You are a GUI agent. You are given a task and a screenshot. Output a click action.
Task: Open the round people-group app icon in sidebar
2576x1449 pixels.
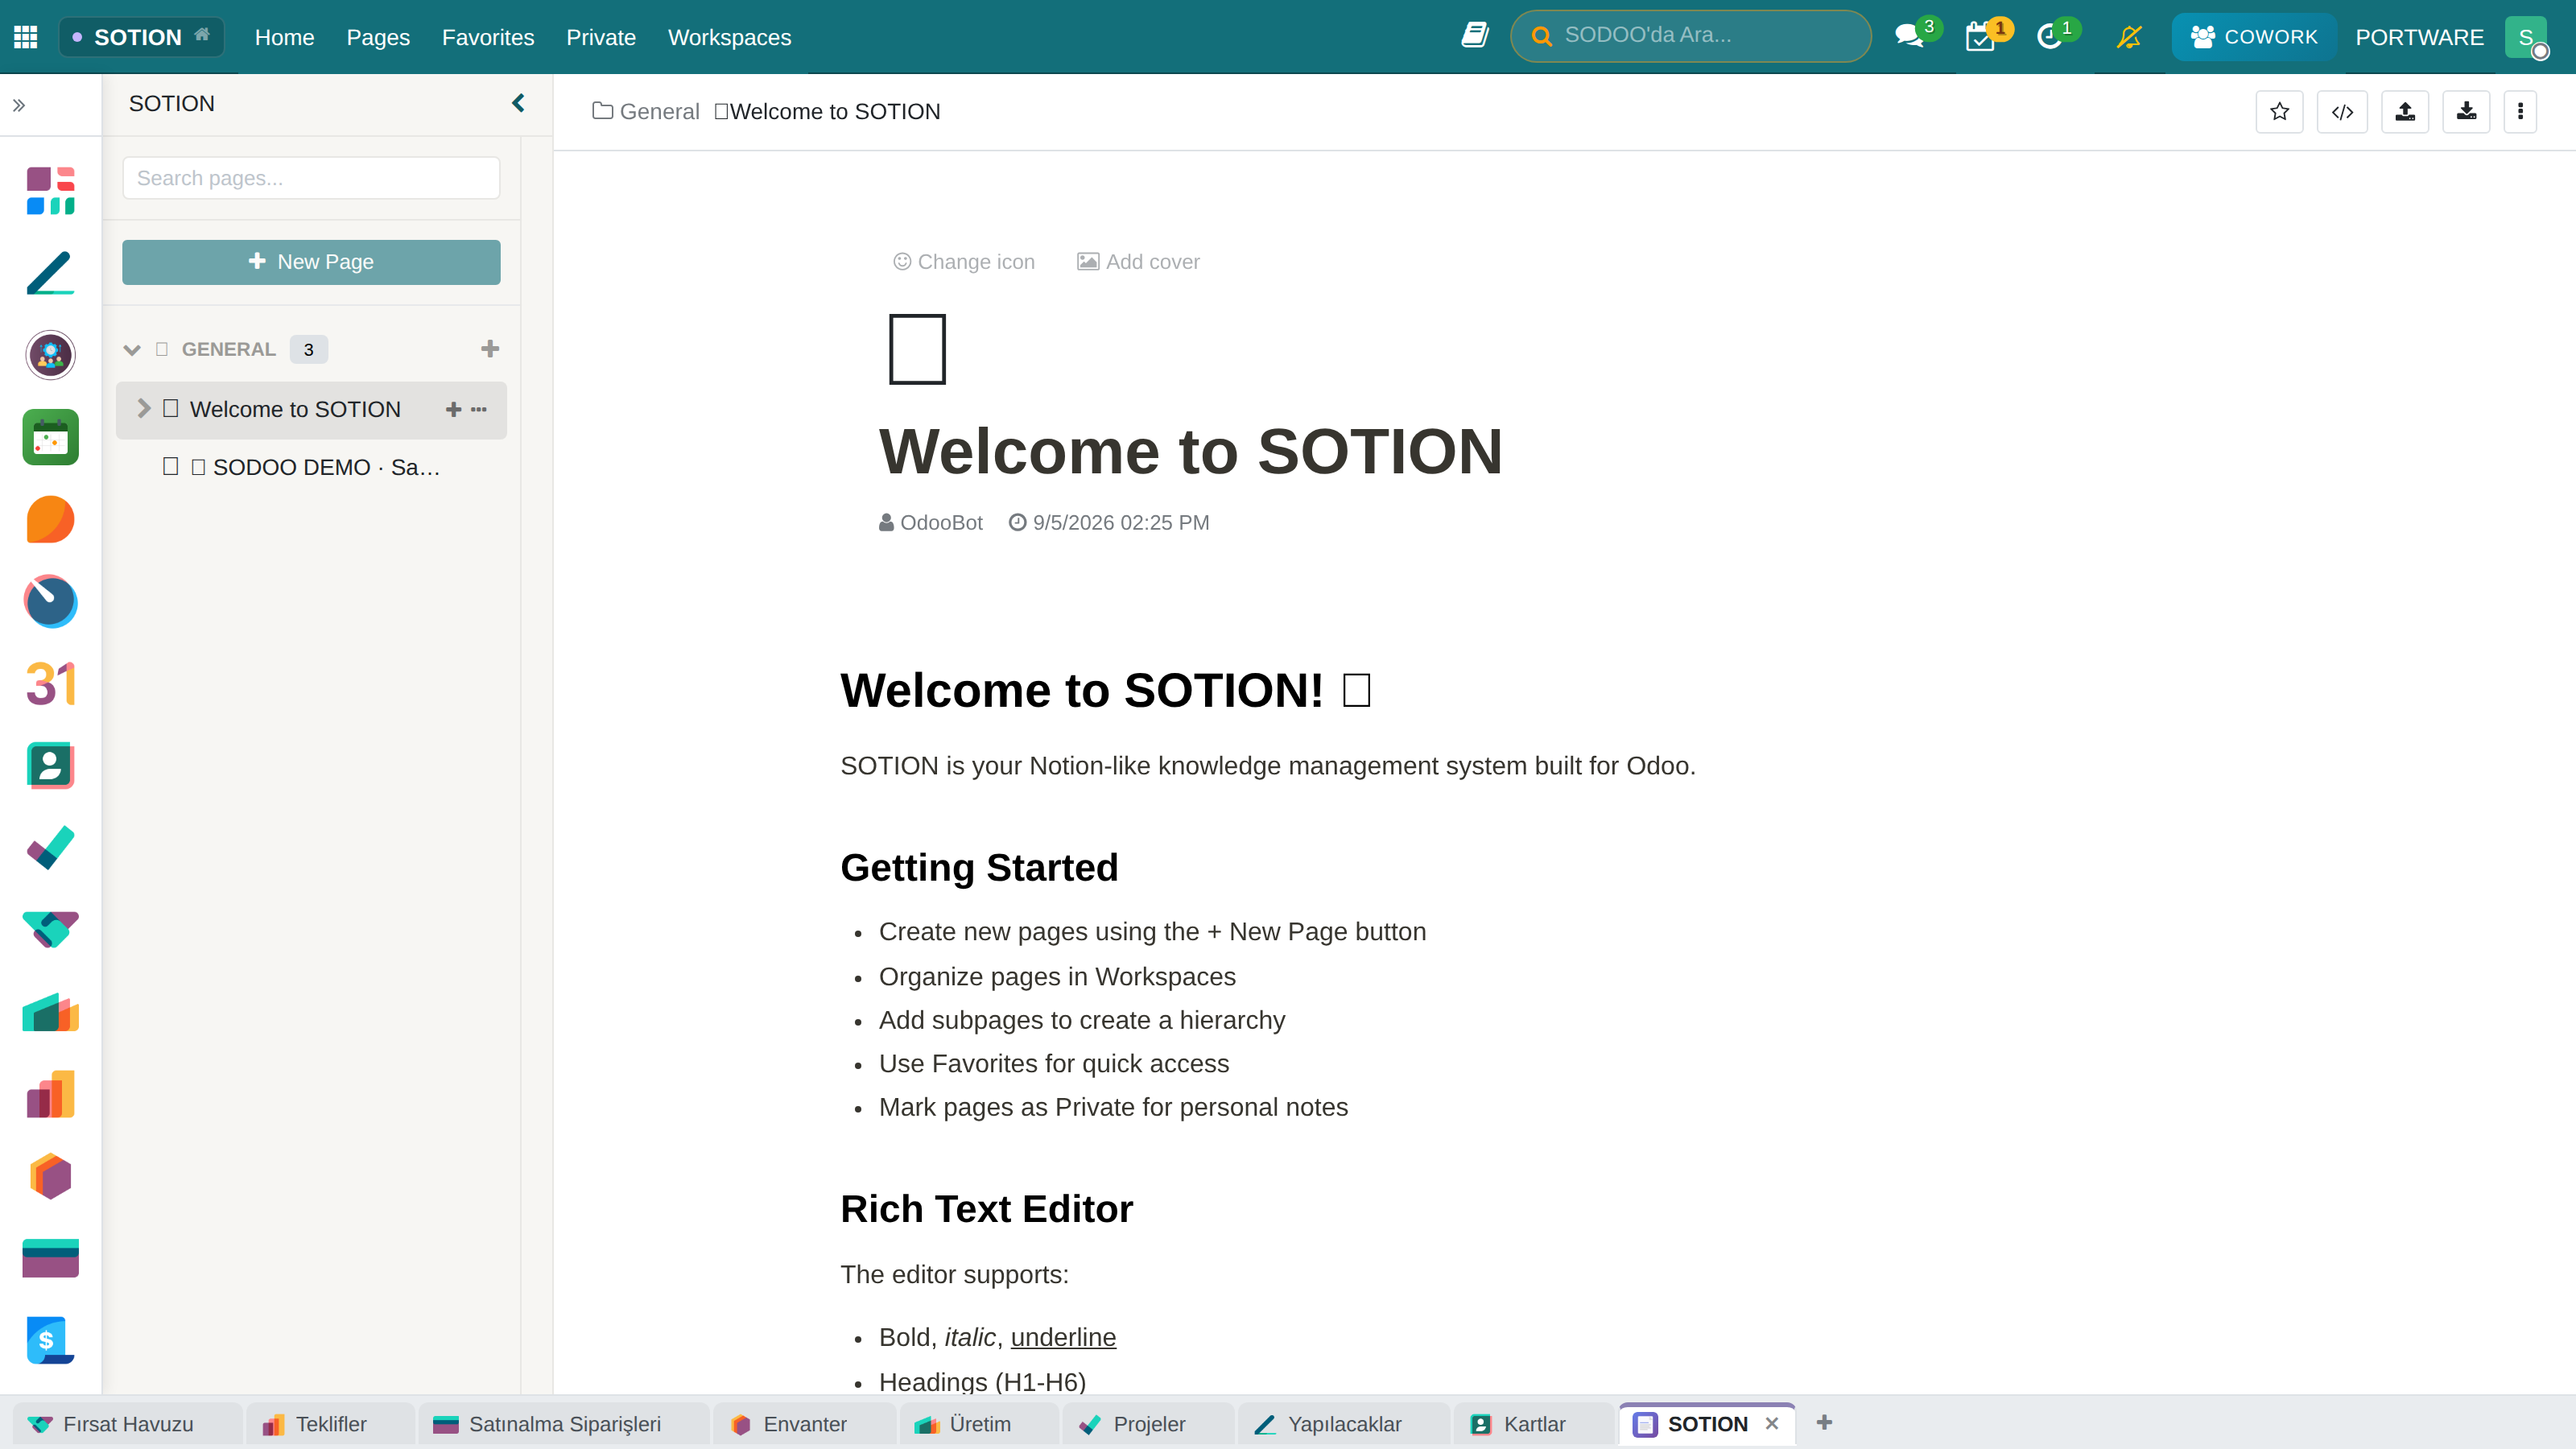pos(51,355)
